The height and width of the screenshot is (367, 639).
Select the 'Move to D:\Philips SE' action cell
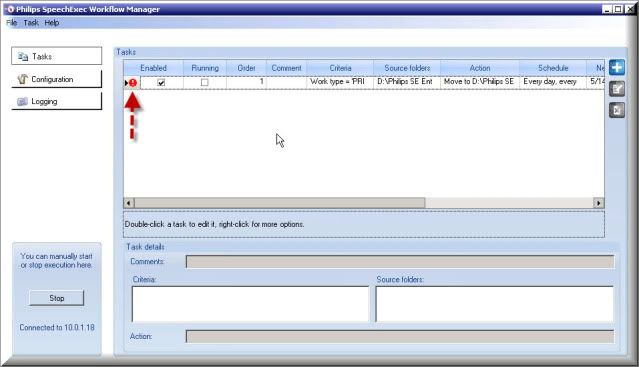tap(480, 82)
